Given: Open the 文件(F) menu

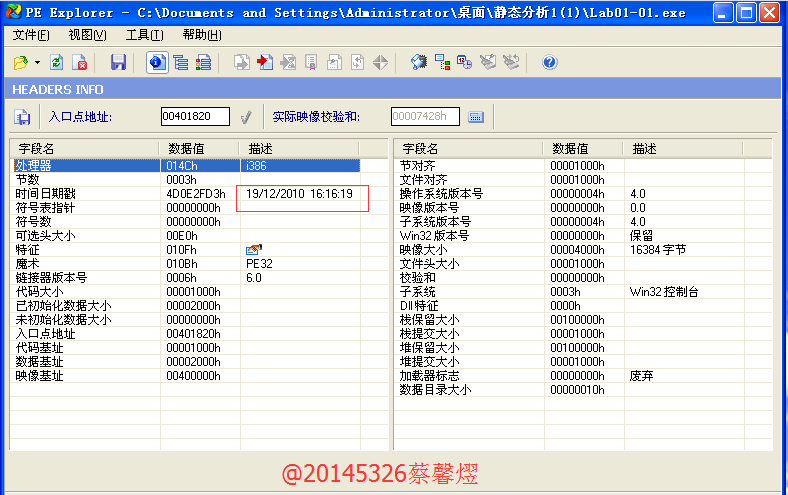Looking at the screenshot, I should click(x=31, y=35).
